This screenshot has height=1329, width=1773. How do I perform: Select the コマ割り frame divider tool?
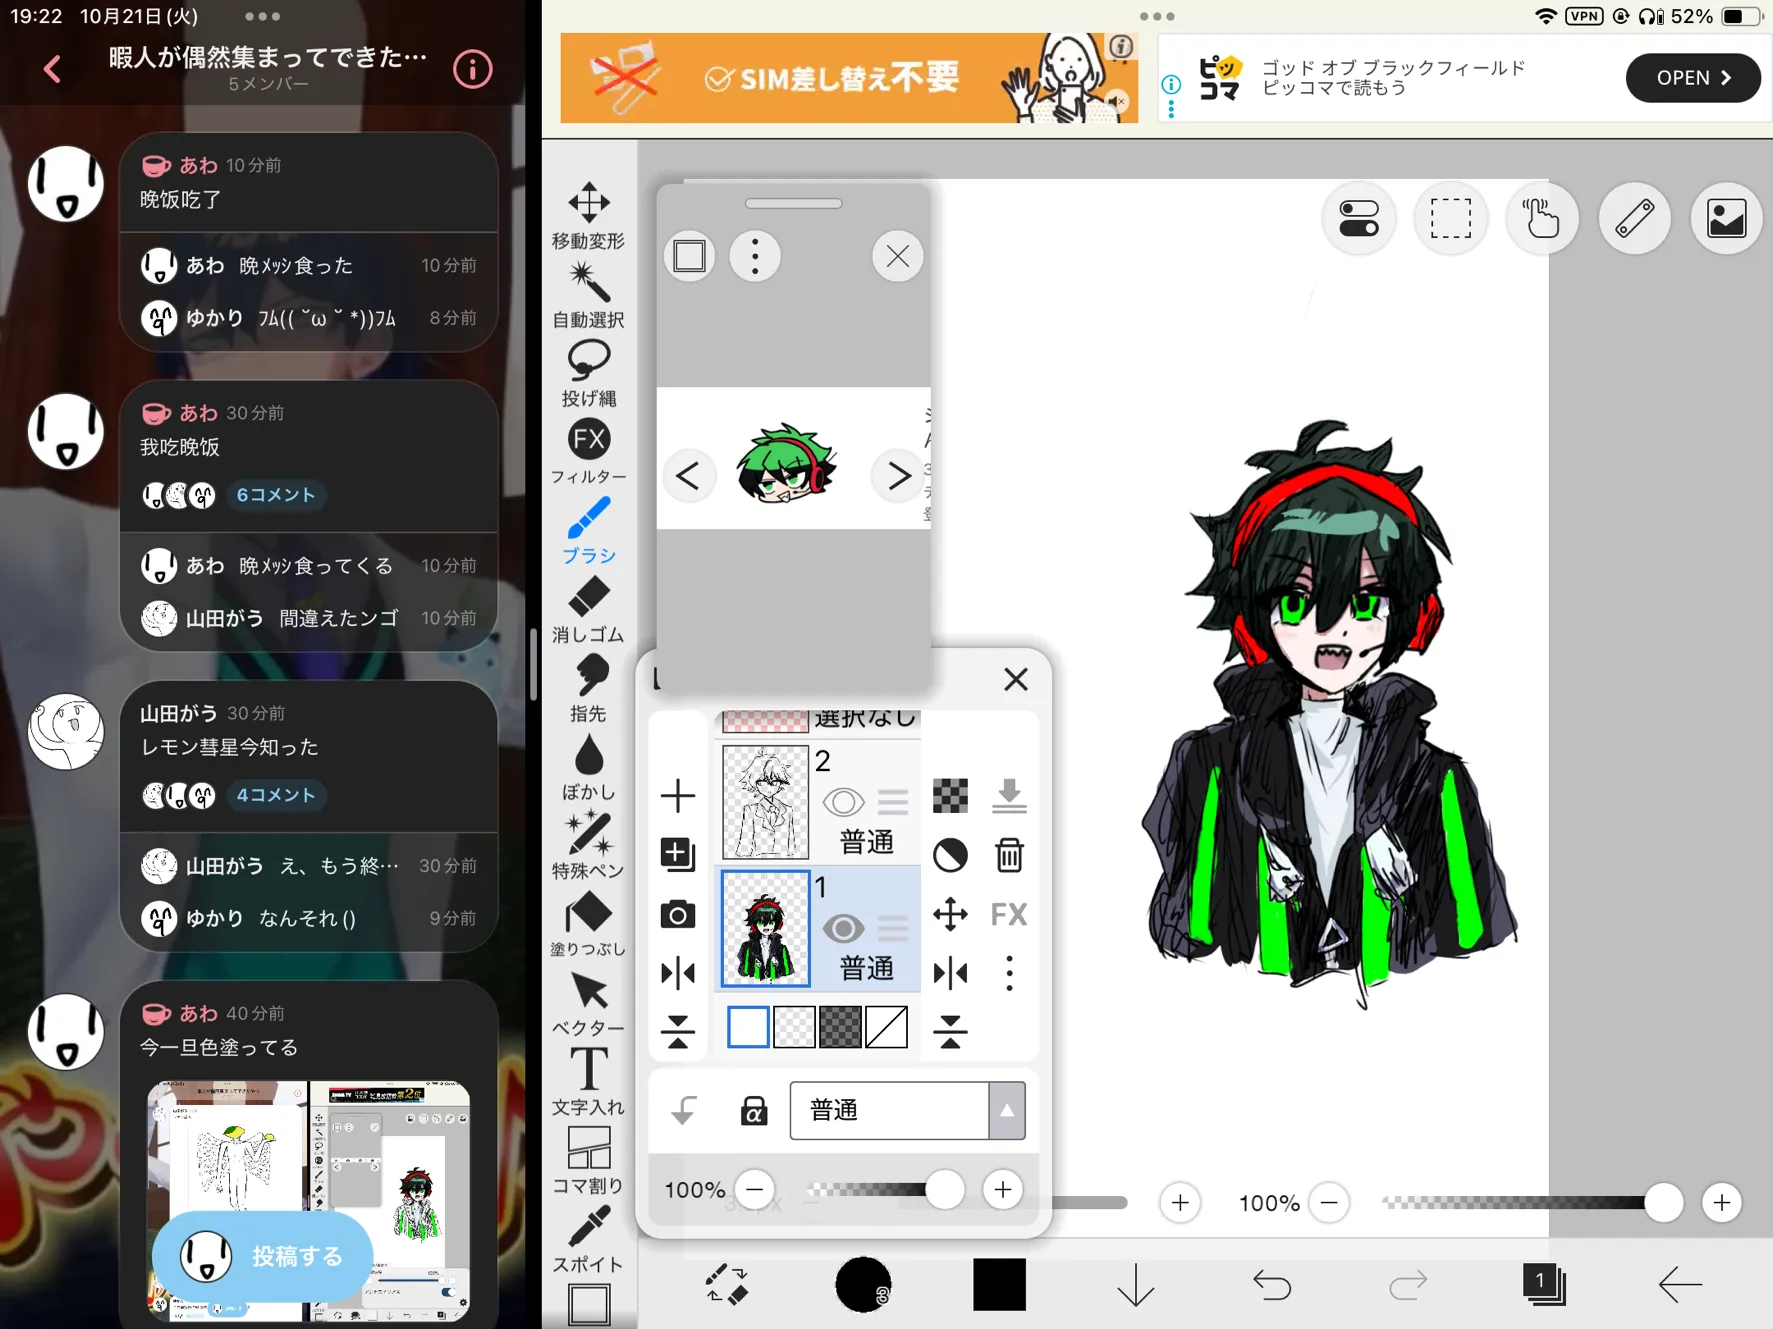point(588,1161)
